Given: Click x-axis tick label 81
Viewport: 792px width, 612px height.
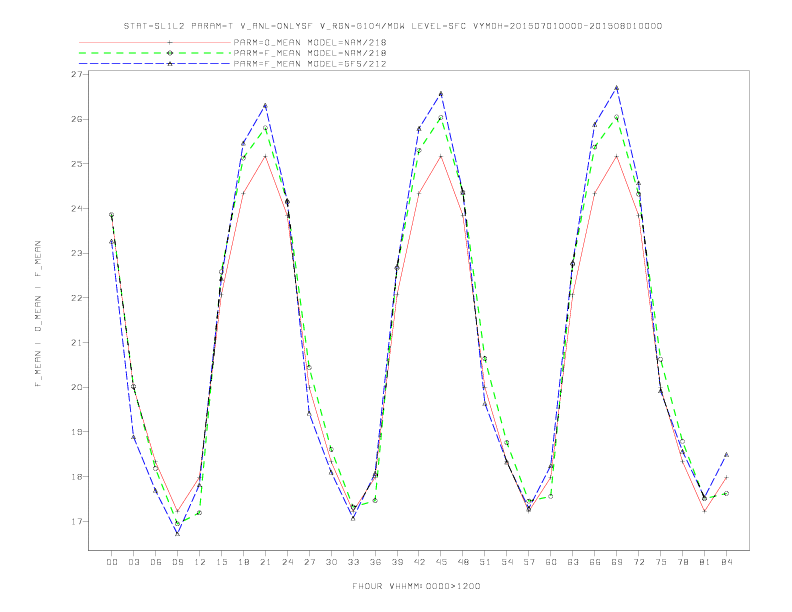Looking at the screenshot, I should click(705, 562).
